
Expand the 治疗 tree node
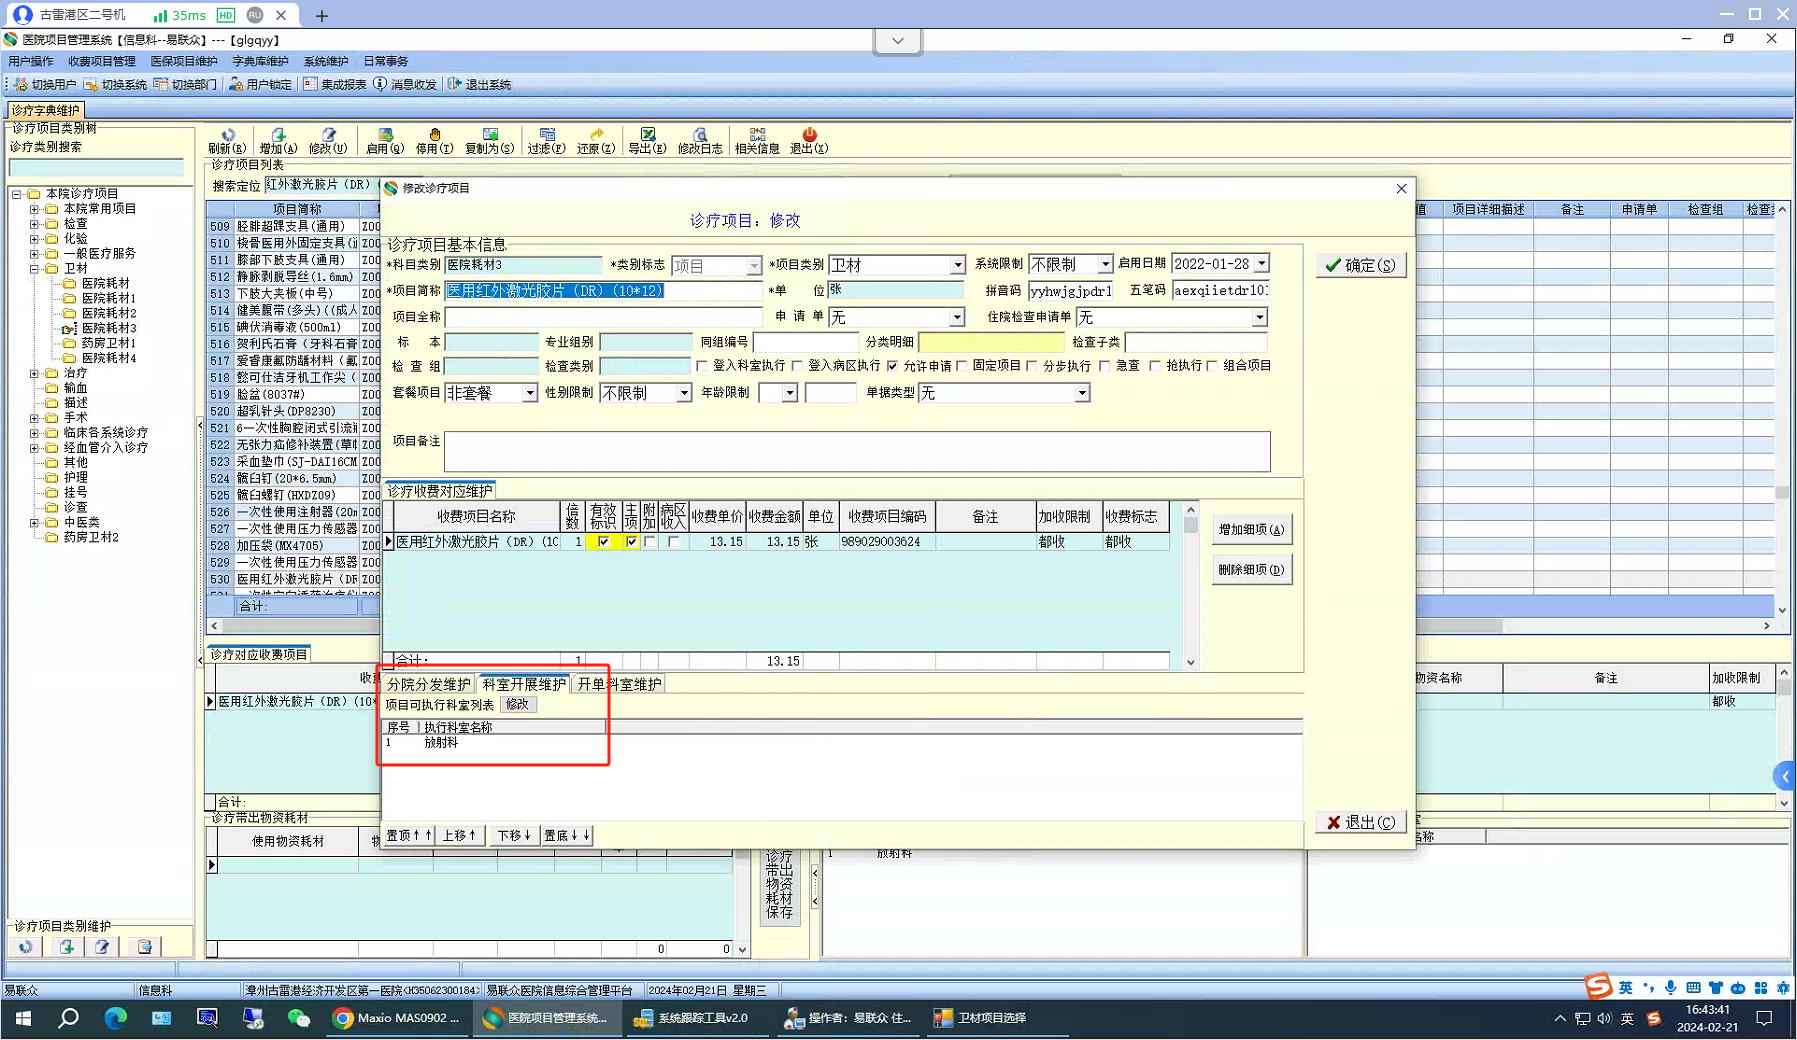point(34,373)
